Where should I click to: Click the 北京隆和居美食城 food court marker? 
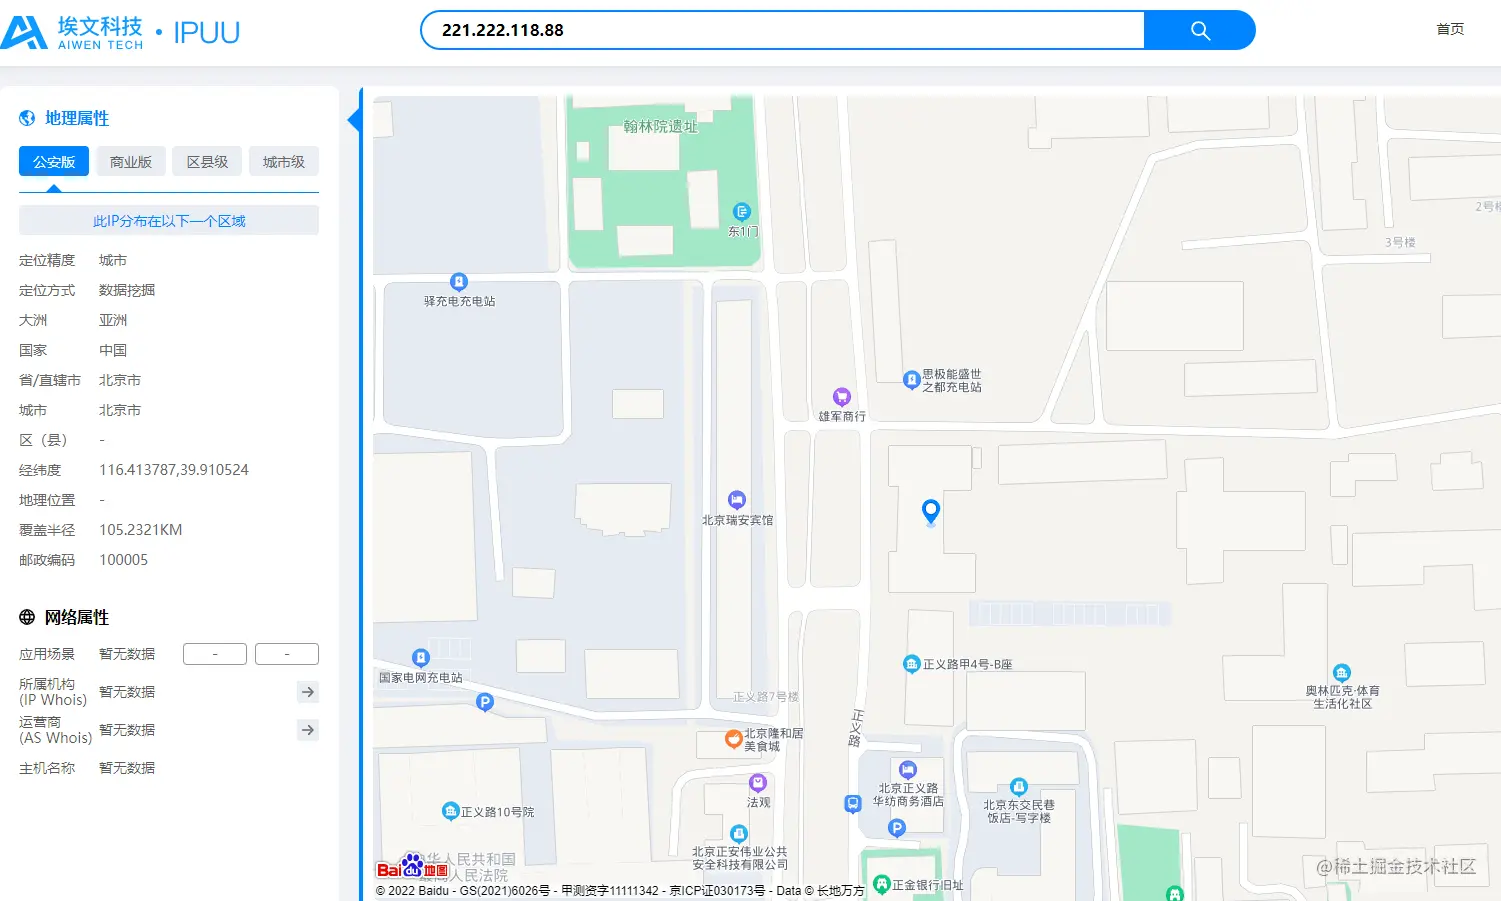pyautogui.click(x=734, y=739)
